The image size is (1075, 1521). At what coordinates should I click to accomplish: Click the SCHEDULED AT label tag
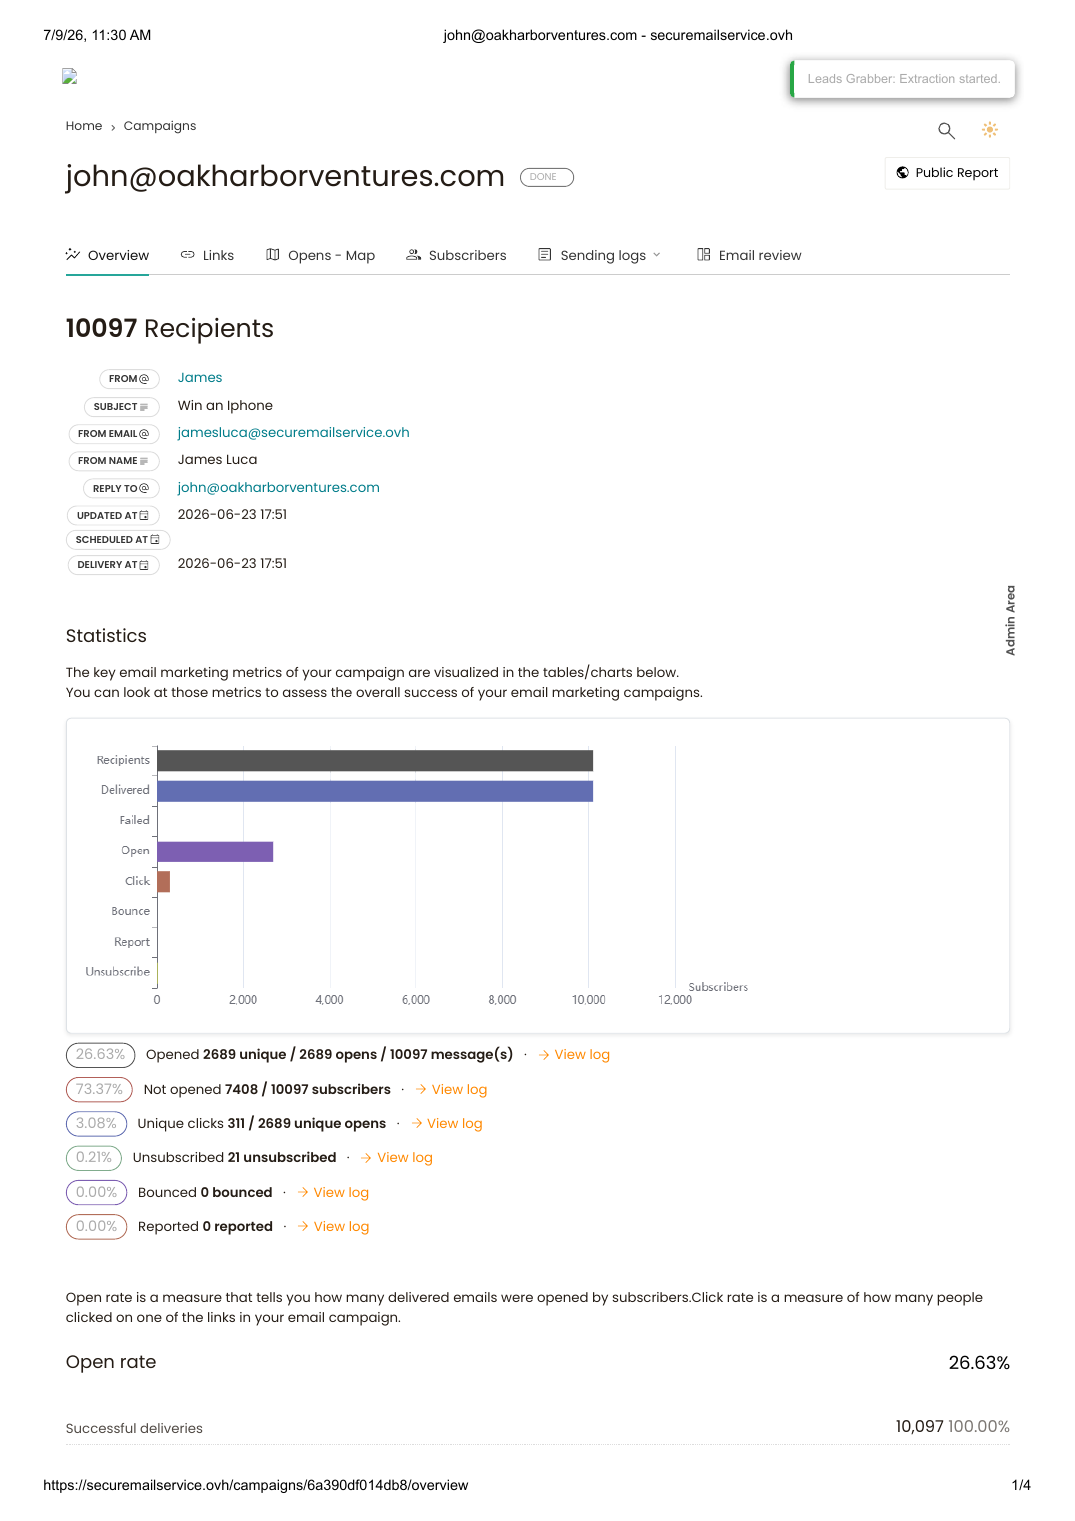click(118, 540)
